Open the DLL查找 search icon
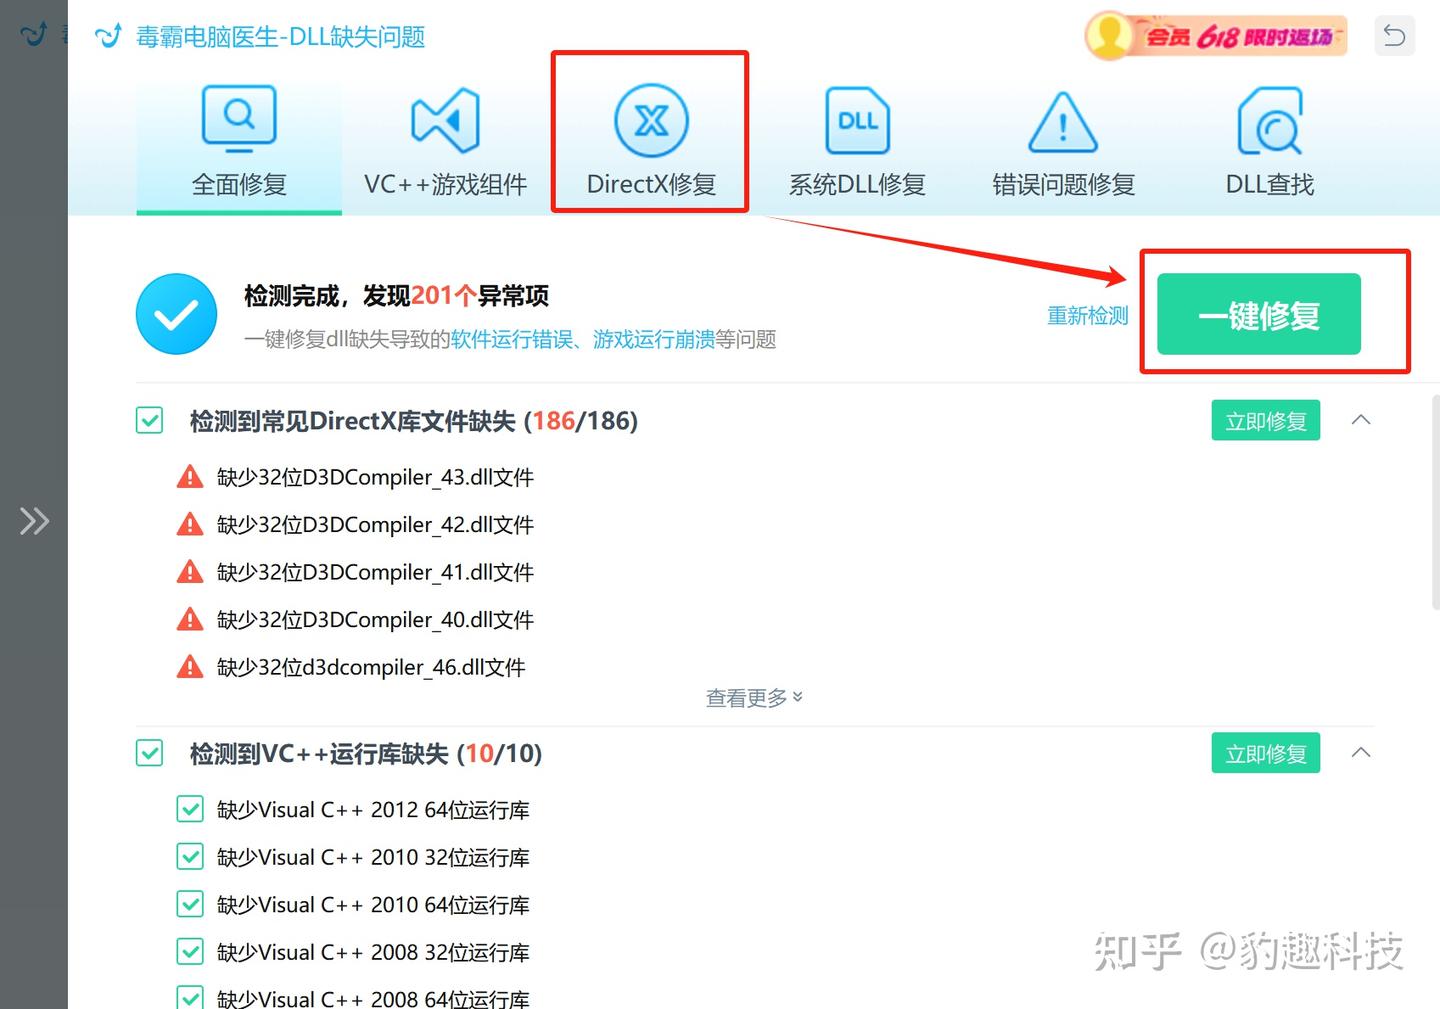This screenshot has width=1440, height=1009. [1270, 121]
